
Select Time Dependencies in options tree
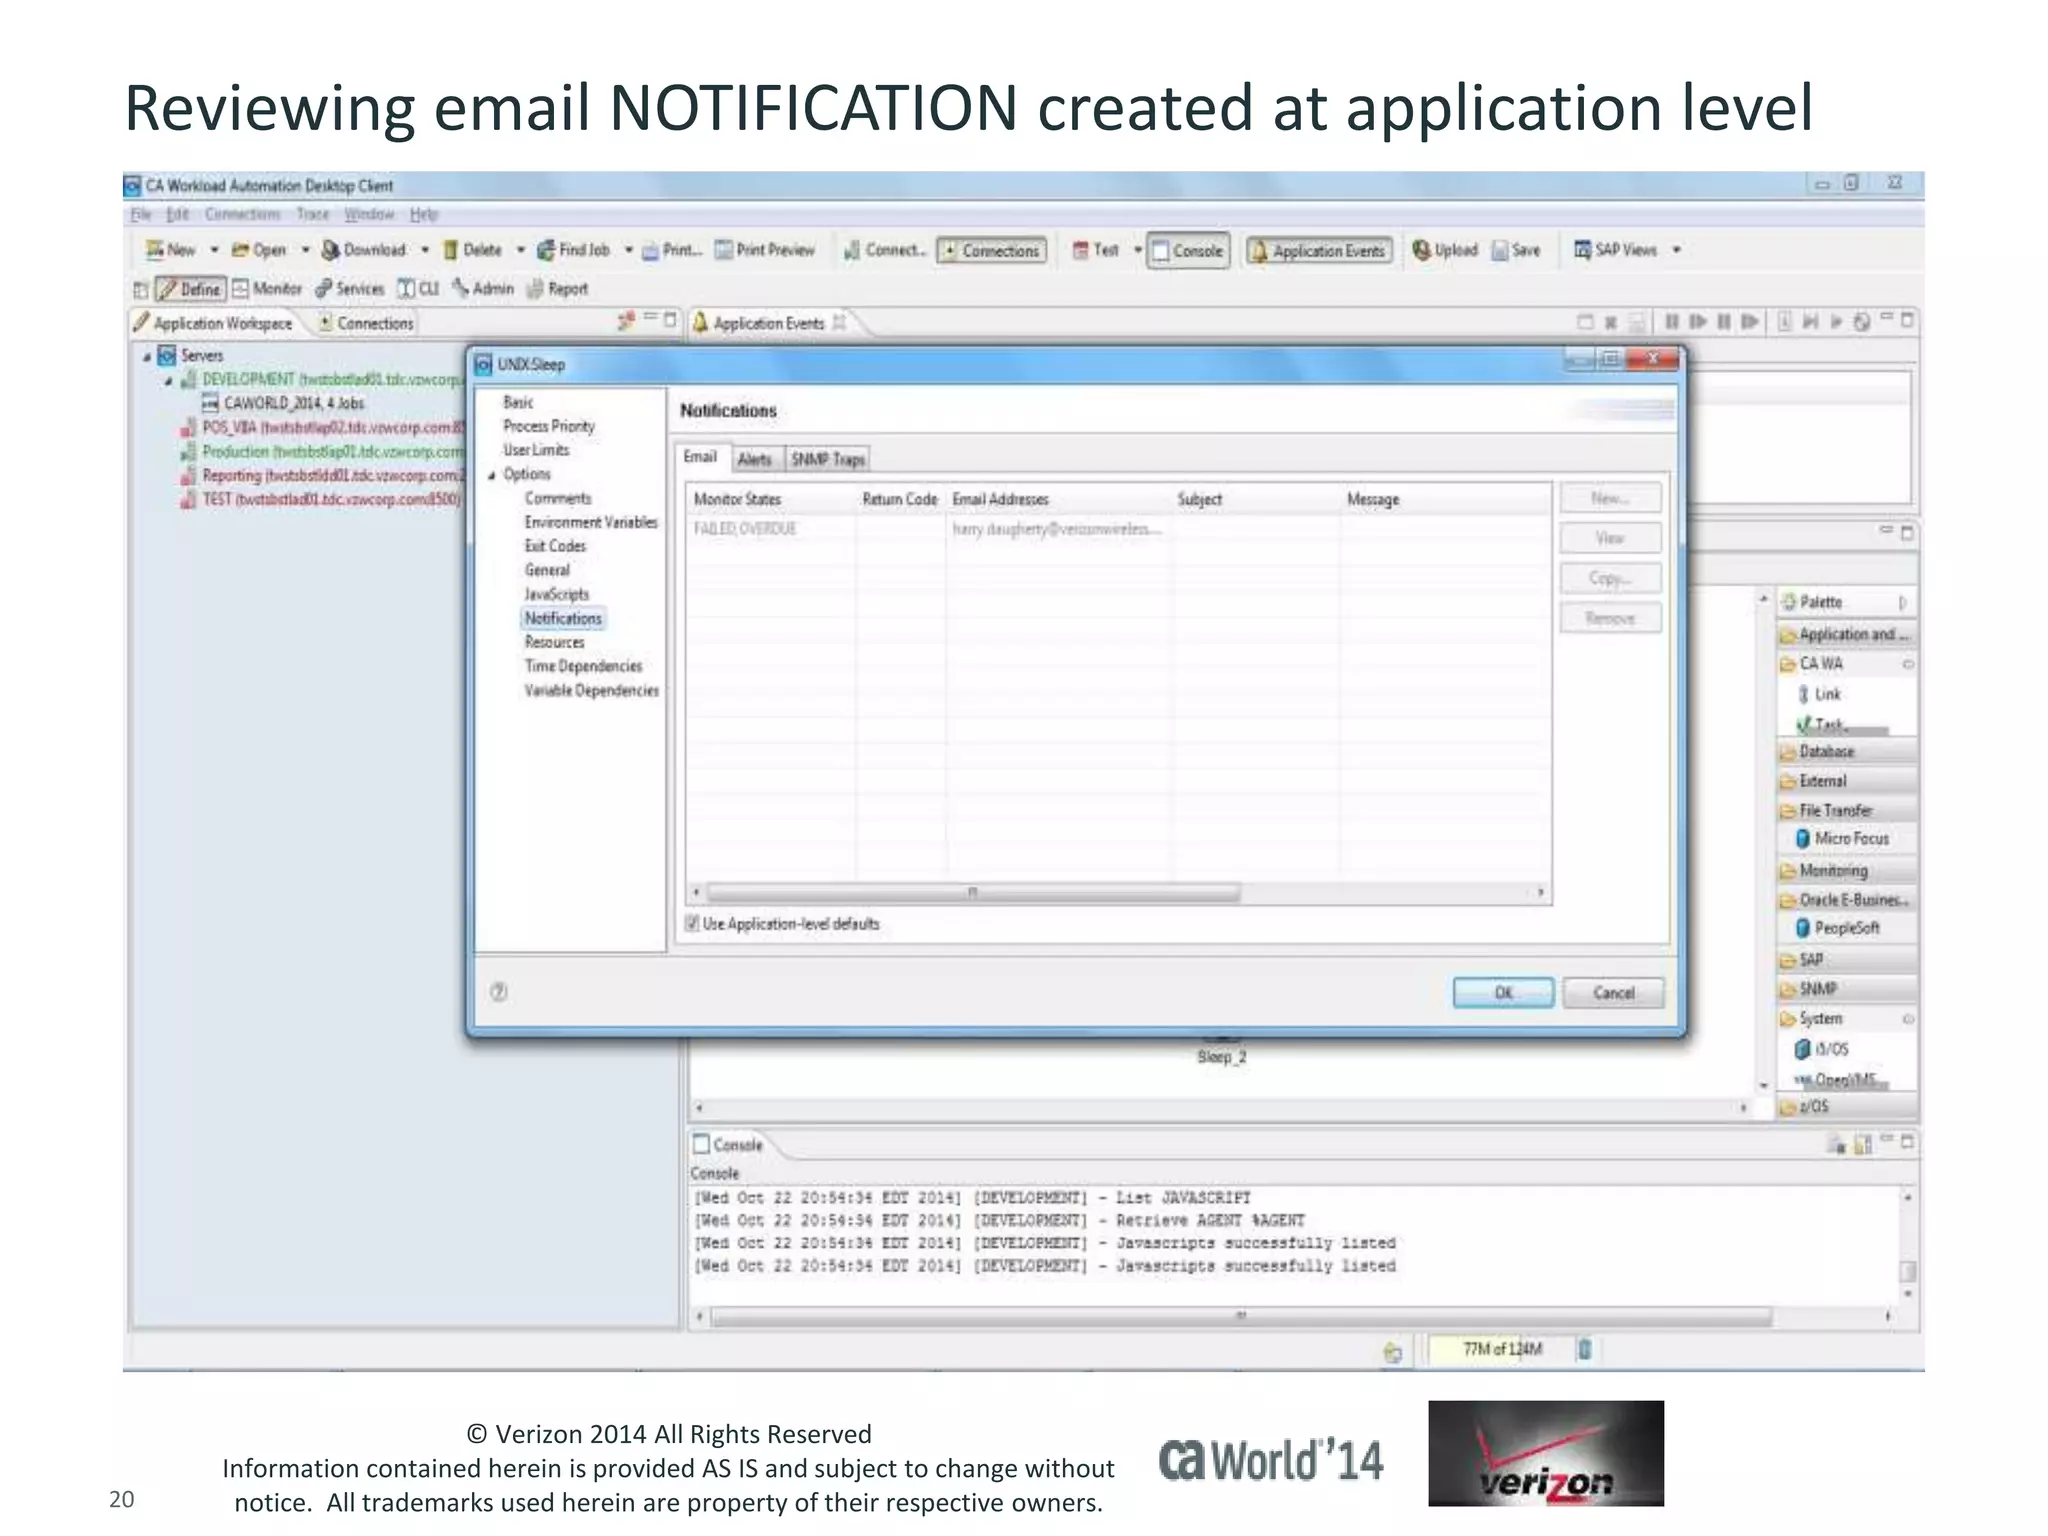(x=583, y=666)
